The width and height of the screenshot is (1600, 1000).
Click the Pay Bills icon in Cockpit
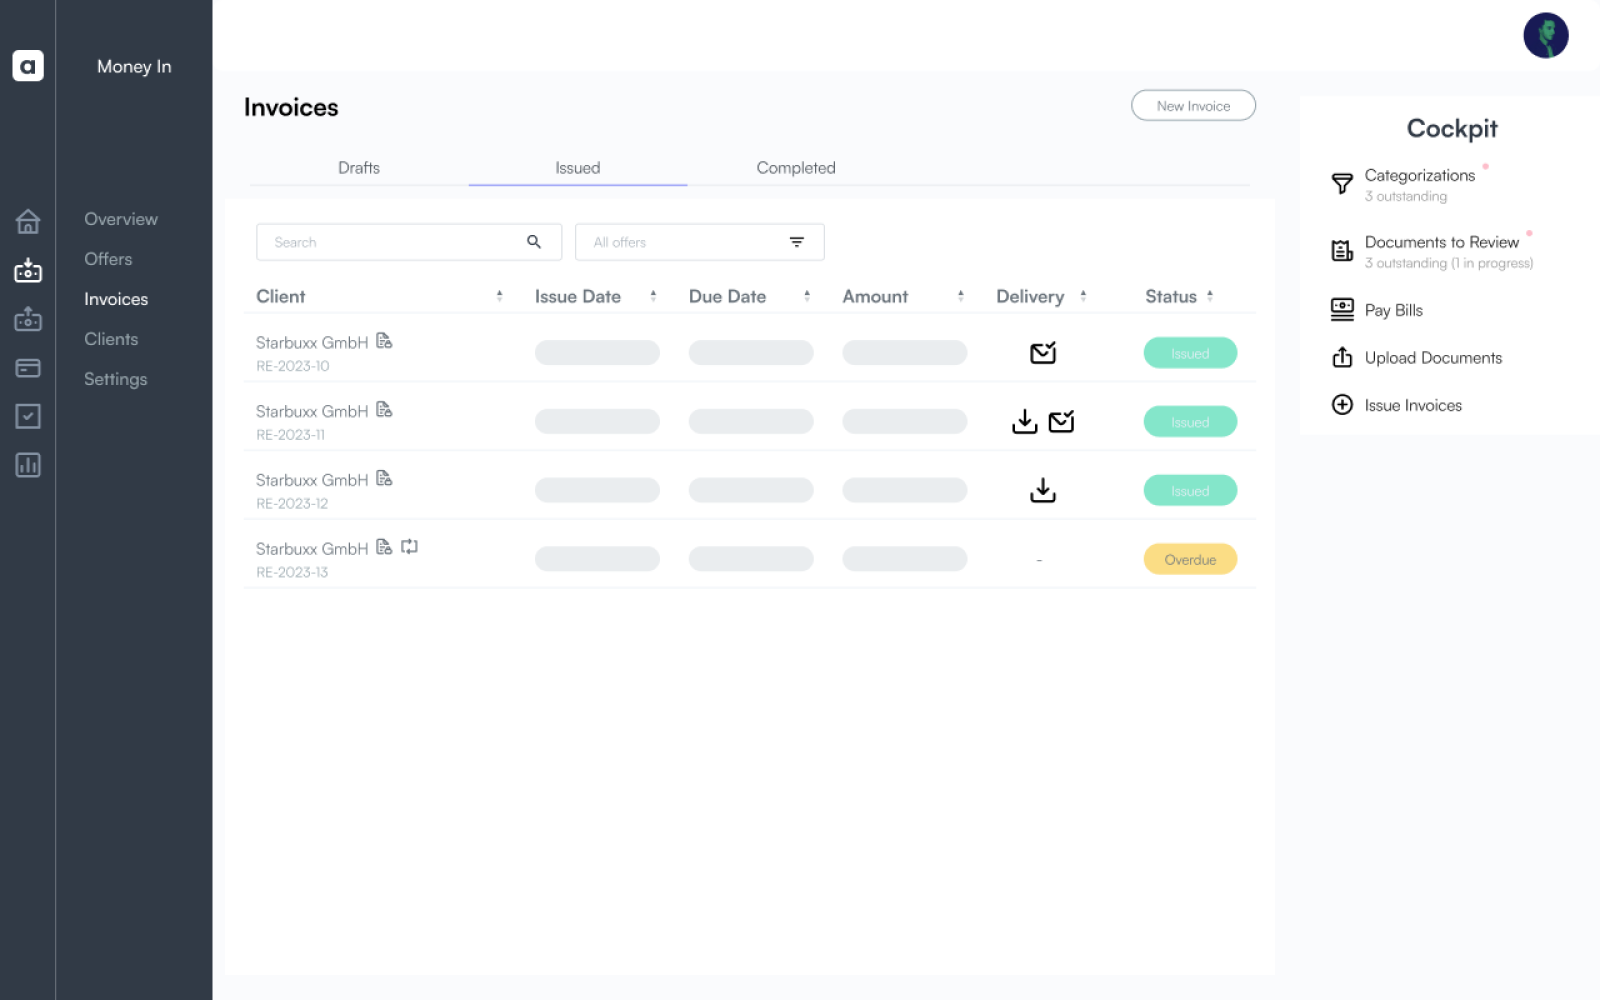click(1341, 309)
